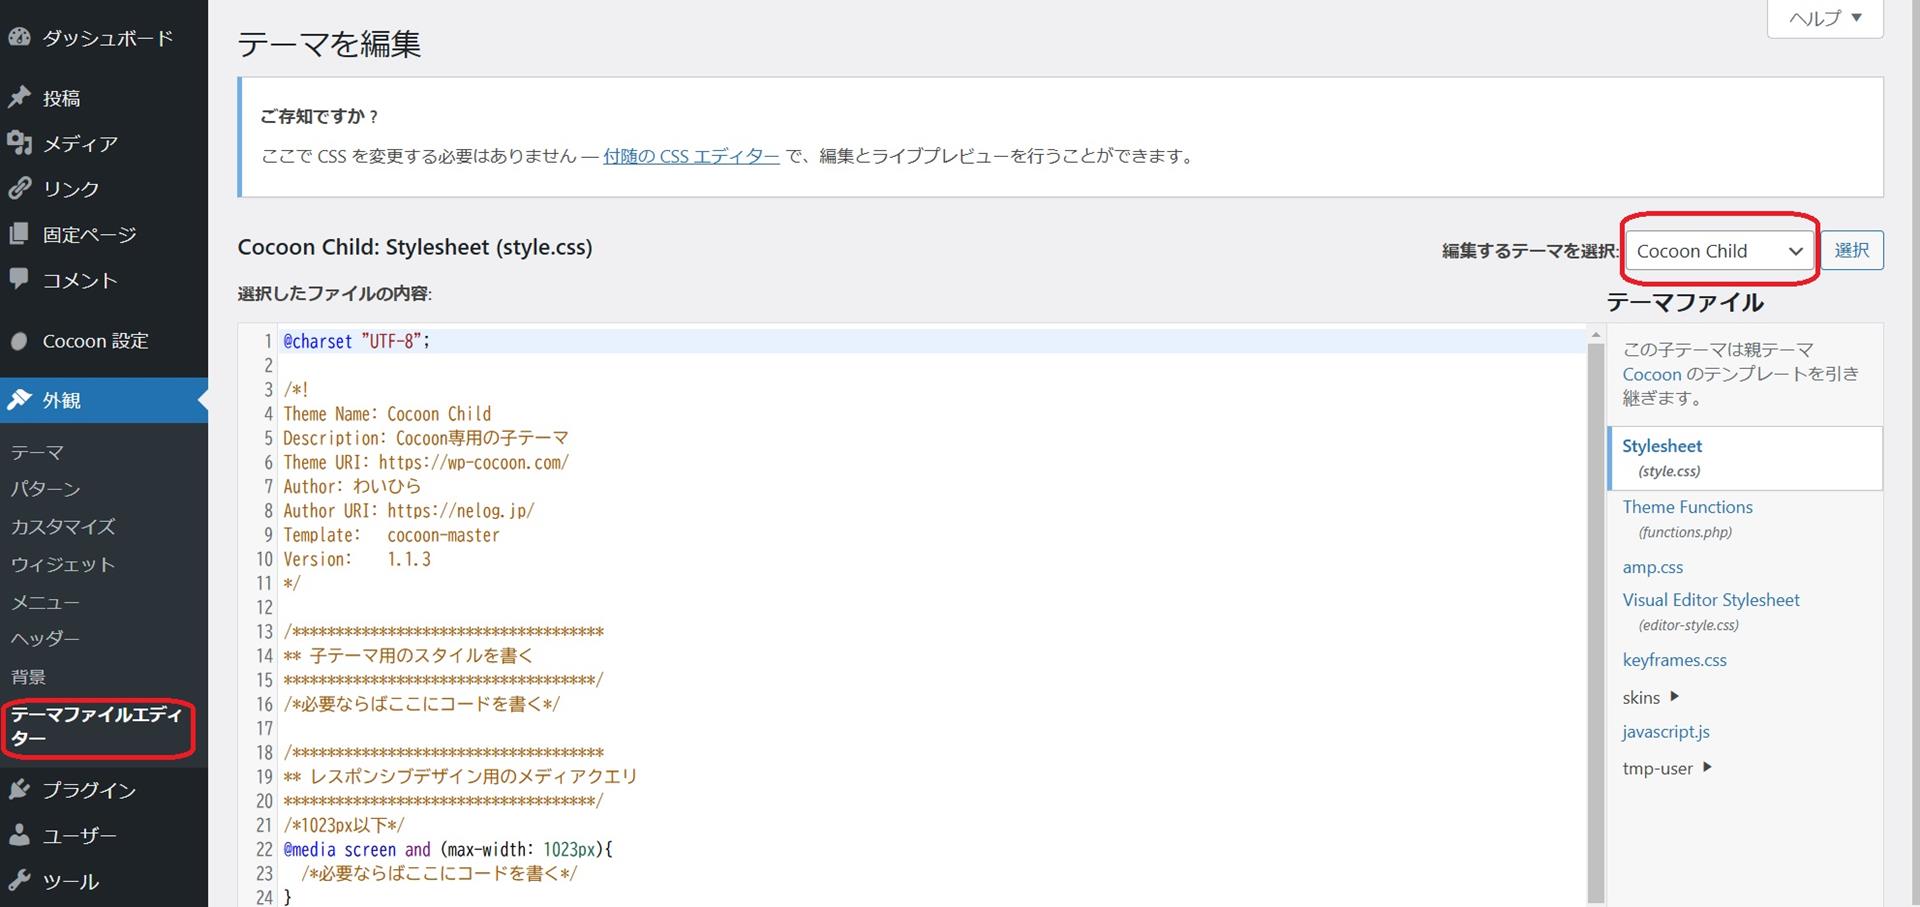Click the Tools wrench icon
The height and width of the screenshot is (907, 1920).
pyautogui.click(x=19, y=881)
